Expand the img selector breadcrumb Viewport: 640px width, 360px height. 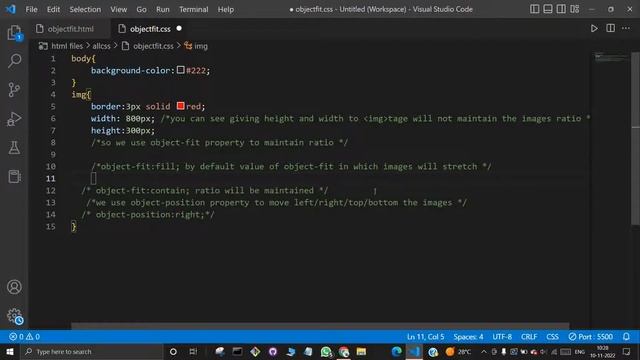[200, 46]
